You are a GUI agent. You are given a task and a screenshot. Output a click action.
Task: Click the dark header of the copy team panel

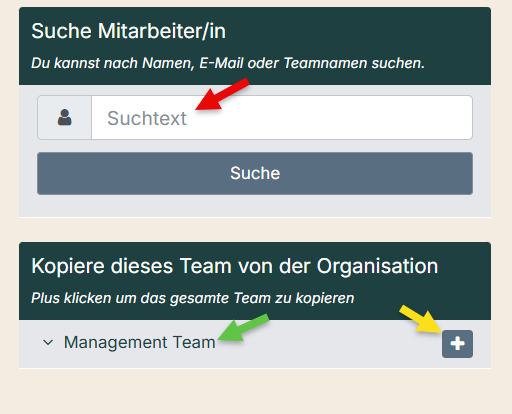coord(255,281)
